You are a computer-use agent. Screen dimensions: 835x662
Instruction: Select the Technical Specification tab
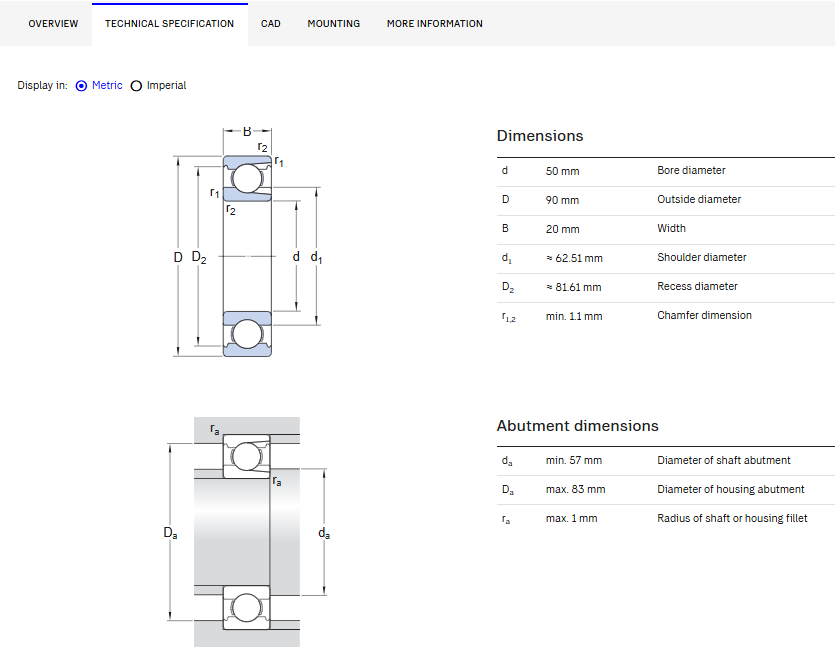tap(169, 24)
